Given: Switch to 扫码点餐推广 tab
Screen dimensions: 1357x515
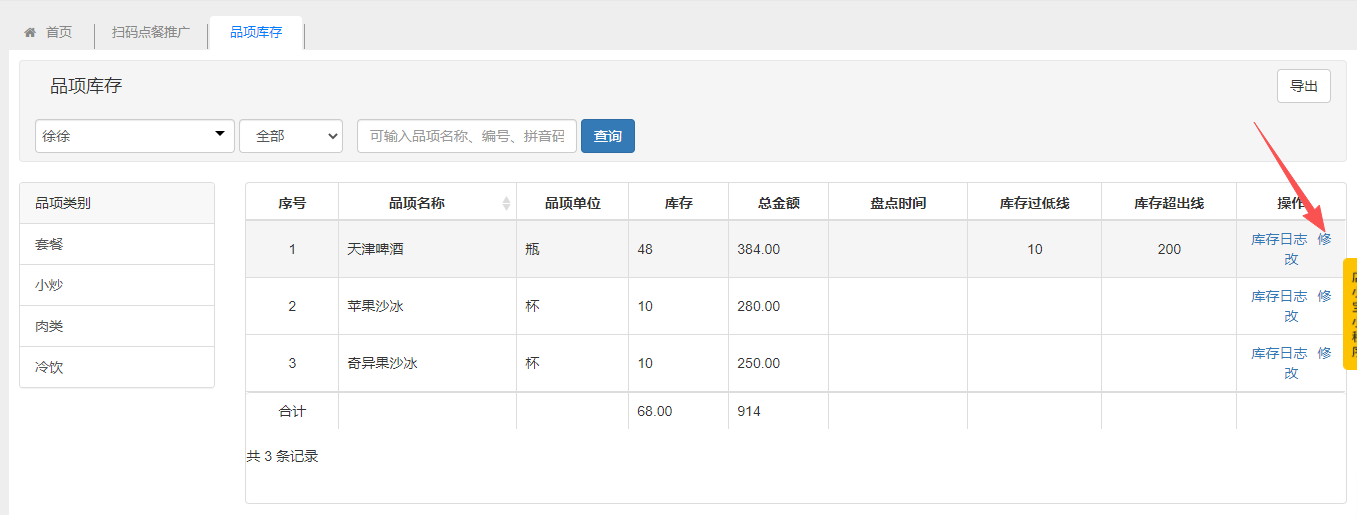Looking at the screenshot, I should coord(150,32).
